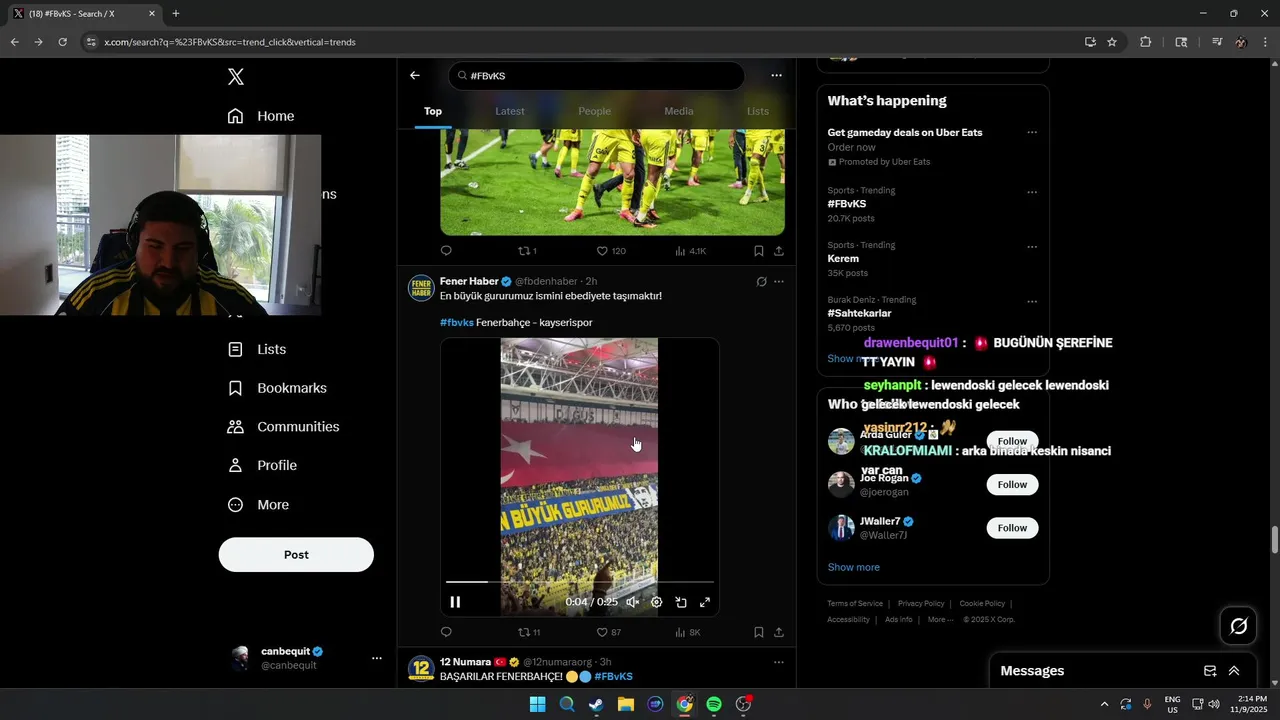Click the #FBvKS search field
Image resolution: width=1280 pixels, height=720 pixels.
tap(597, 76)
